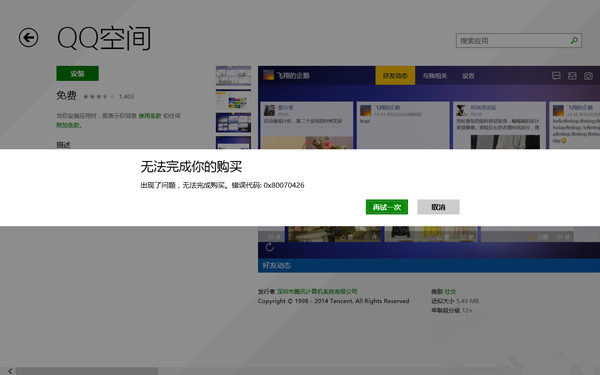Click the search magnifier icon
Screen dimensions: 600x375
click(x=574, y=41)
